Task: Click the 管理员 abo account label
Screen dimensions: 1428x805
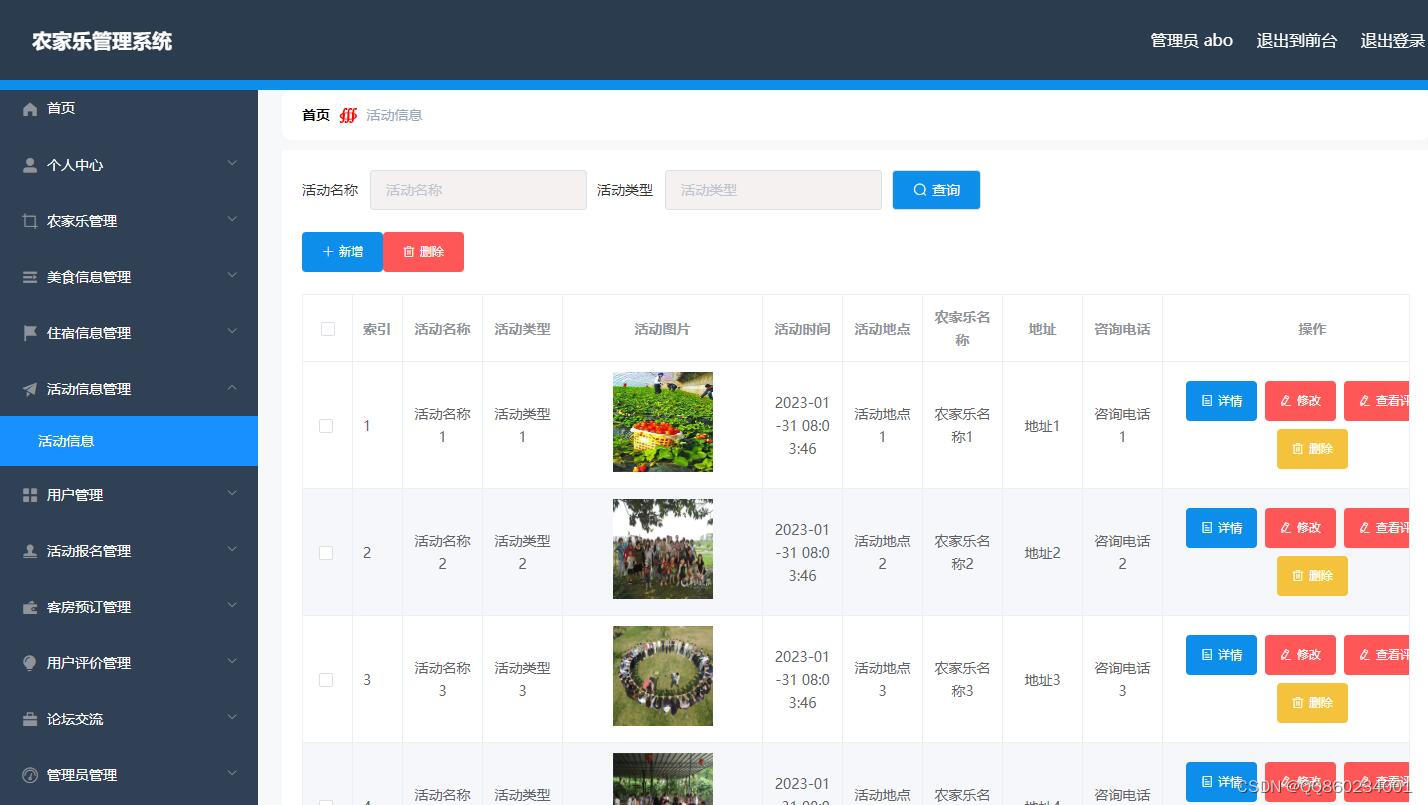Action: pos(1191,41)
